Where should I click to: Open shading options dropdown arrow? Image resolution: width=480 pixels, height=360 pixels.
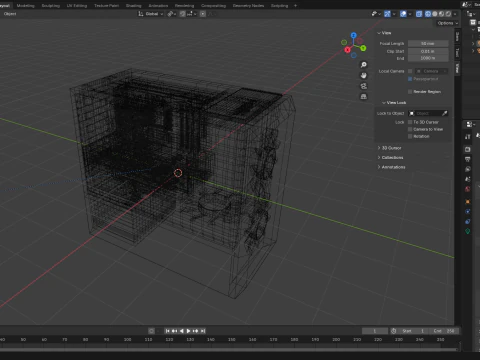pyautogui.click(x=455, y=14)
